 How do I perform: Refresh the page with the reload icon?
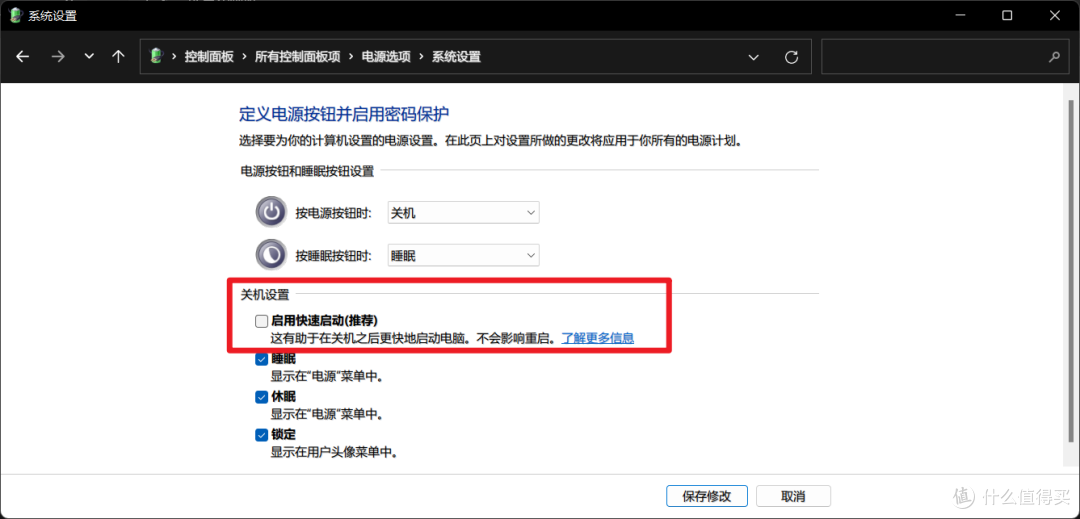coord(791,56)
